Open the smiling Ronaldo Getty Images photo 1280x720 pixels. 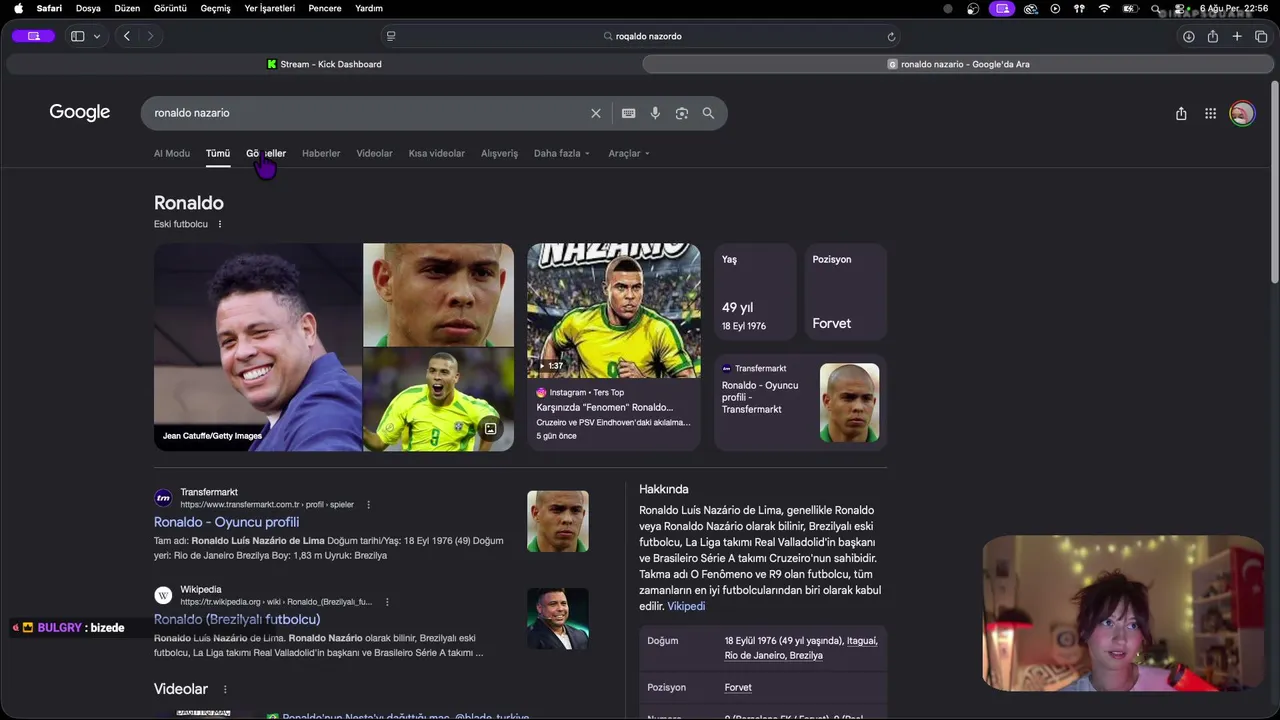coord(258,347)
